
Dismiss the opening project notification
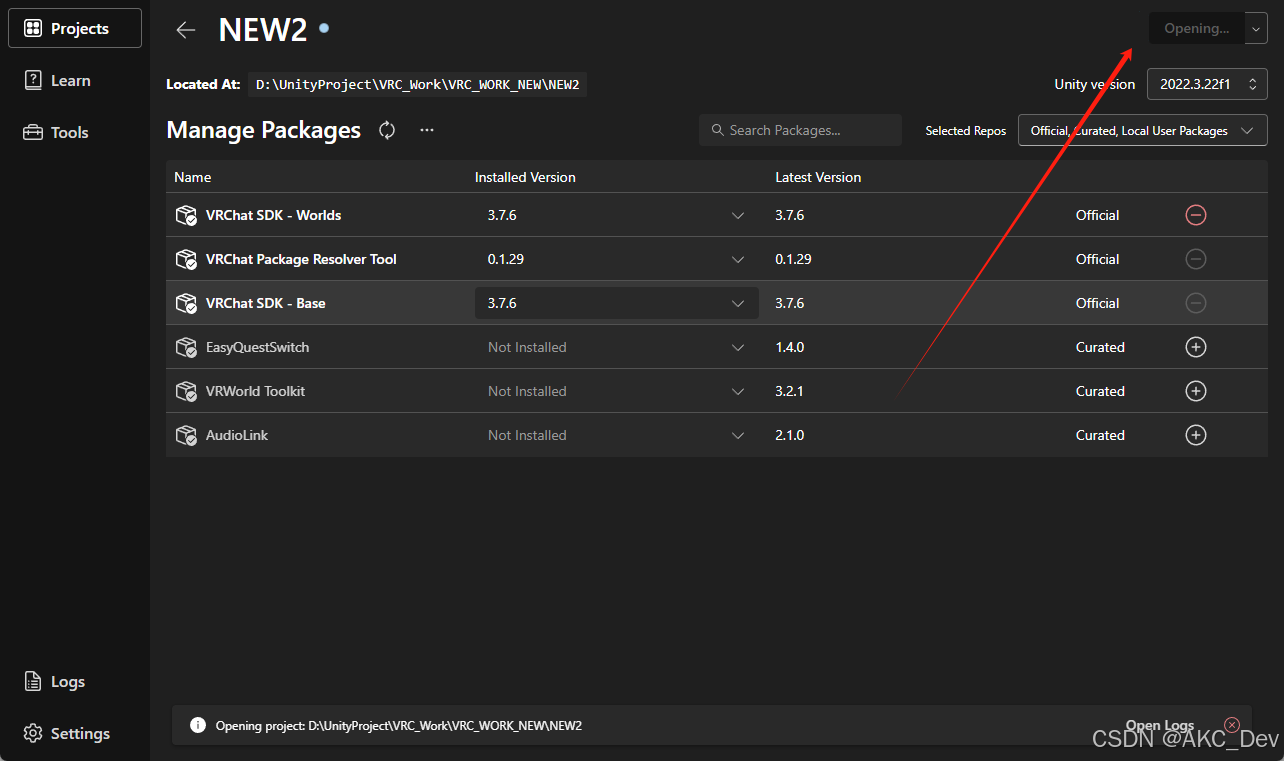[x=1232, y=724]
